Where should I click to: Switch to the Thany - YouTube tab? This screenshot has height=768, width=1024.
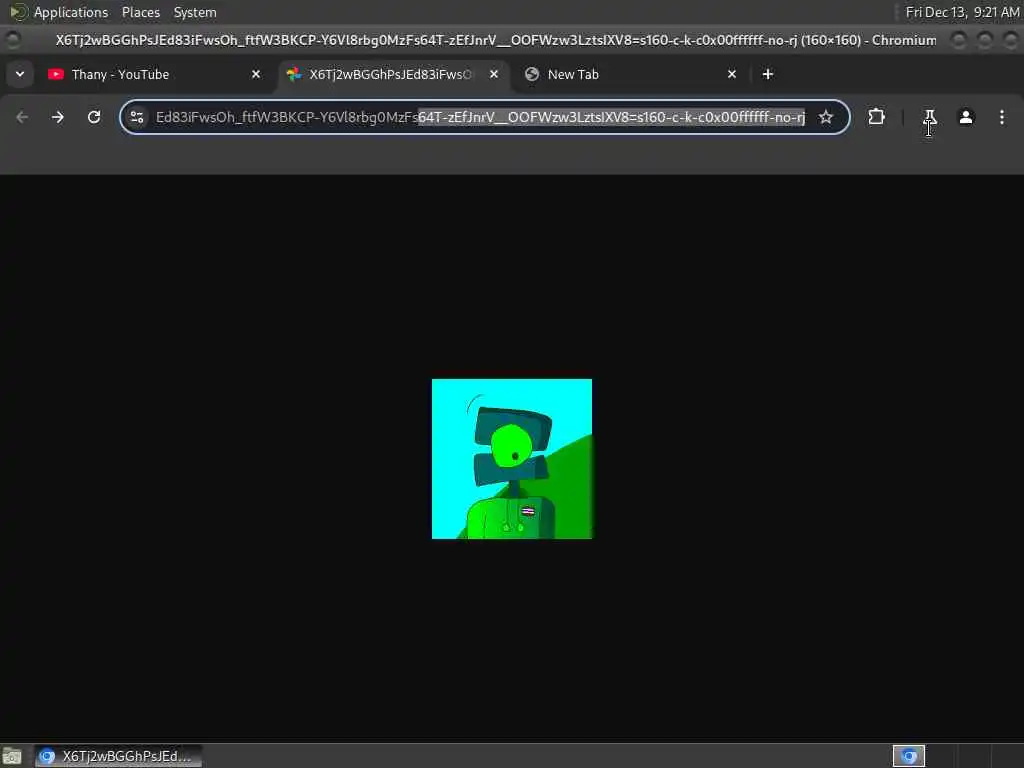point(155,74)
